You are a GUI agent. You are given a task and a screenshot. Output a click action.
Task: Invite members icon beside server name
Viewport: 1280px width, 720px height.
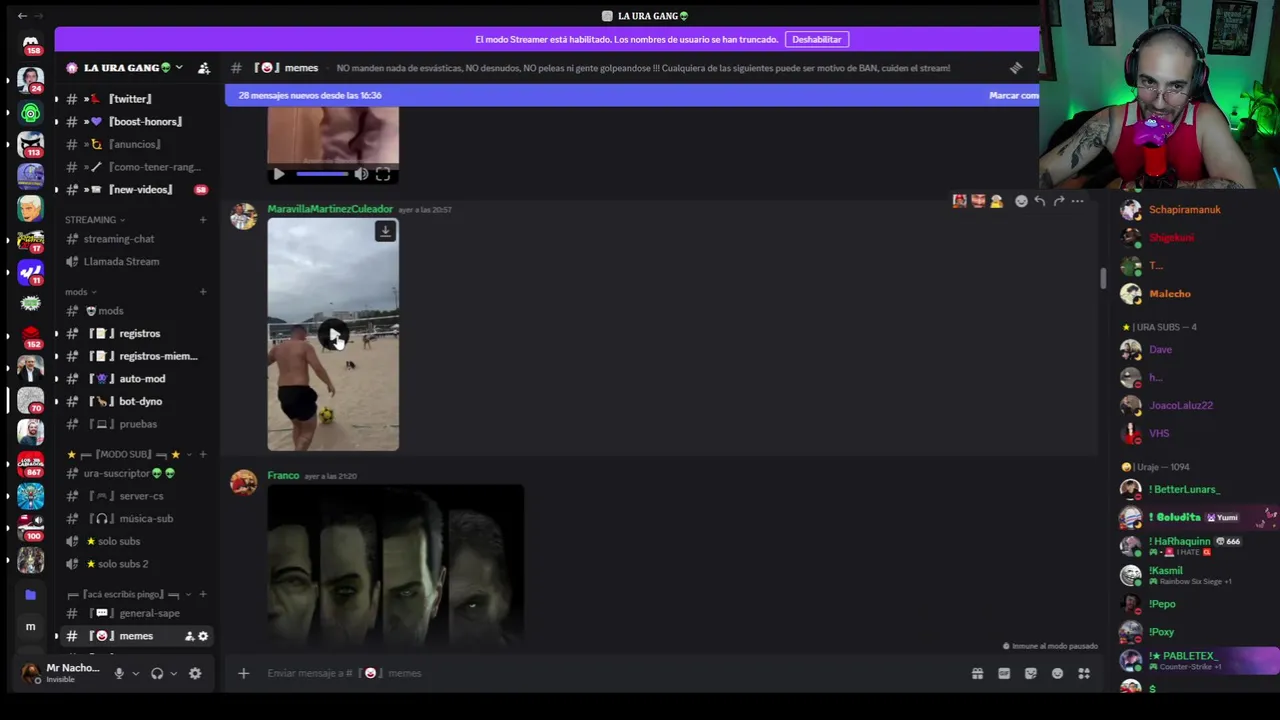[204, 68]
